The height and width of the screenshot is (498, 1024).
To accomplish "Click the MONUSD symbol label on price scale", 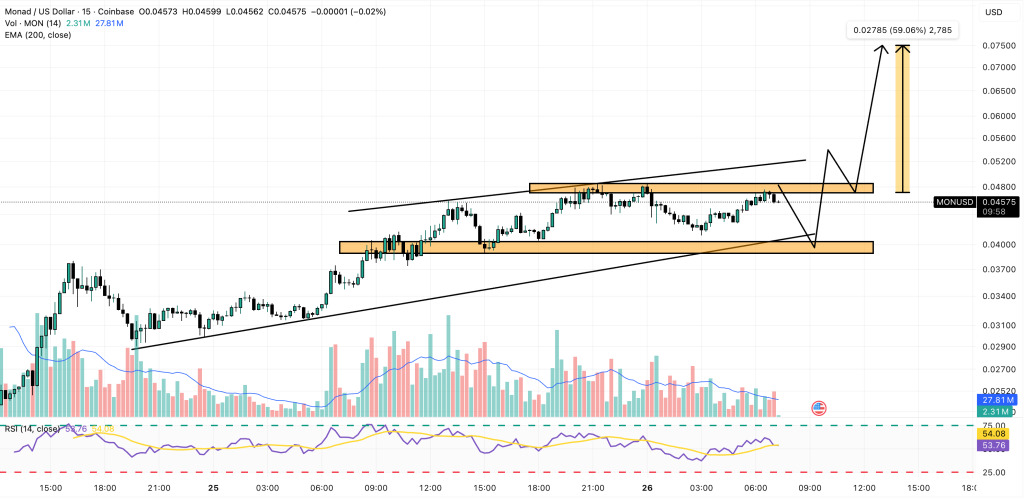I will click(x=953, y=202).
